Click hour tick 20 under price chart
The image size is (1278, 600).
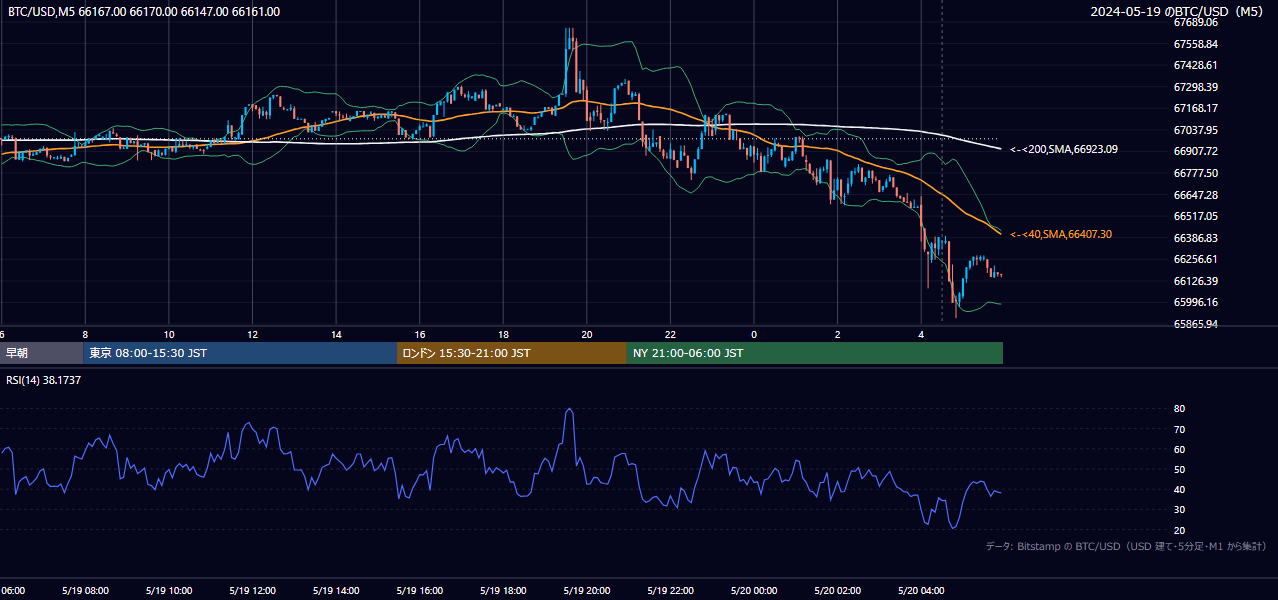click(x=587, y=334)
